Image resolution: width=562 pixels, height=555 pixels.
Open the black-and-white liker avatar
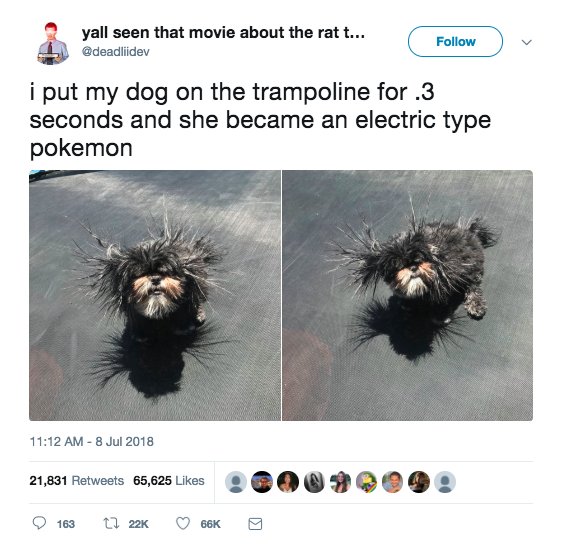pos(314,482)
